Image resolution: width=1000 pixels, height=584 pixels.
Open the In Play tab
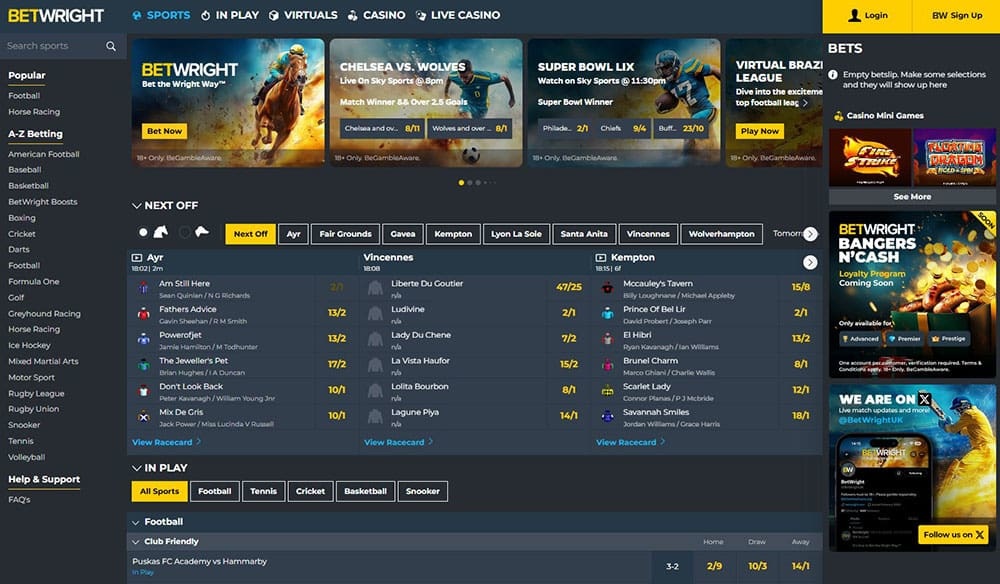pyautogui.click(x=230, y=15)
